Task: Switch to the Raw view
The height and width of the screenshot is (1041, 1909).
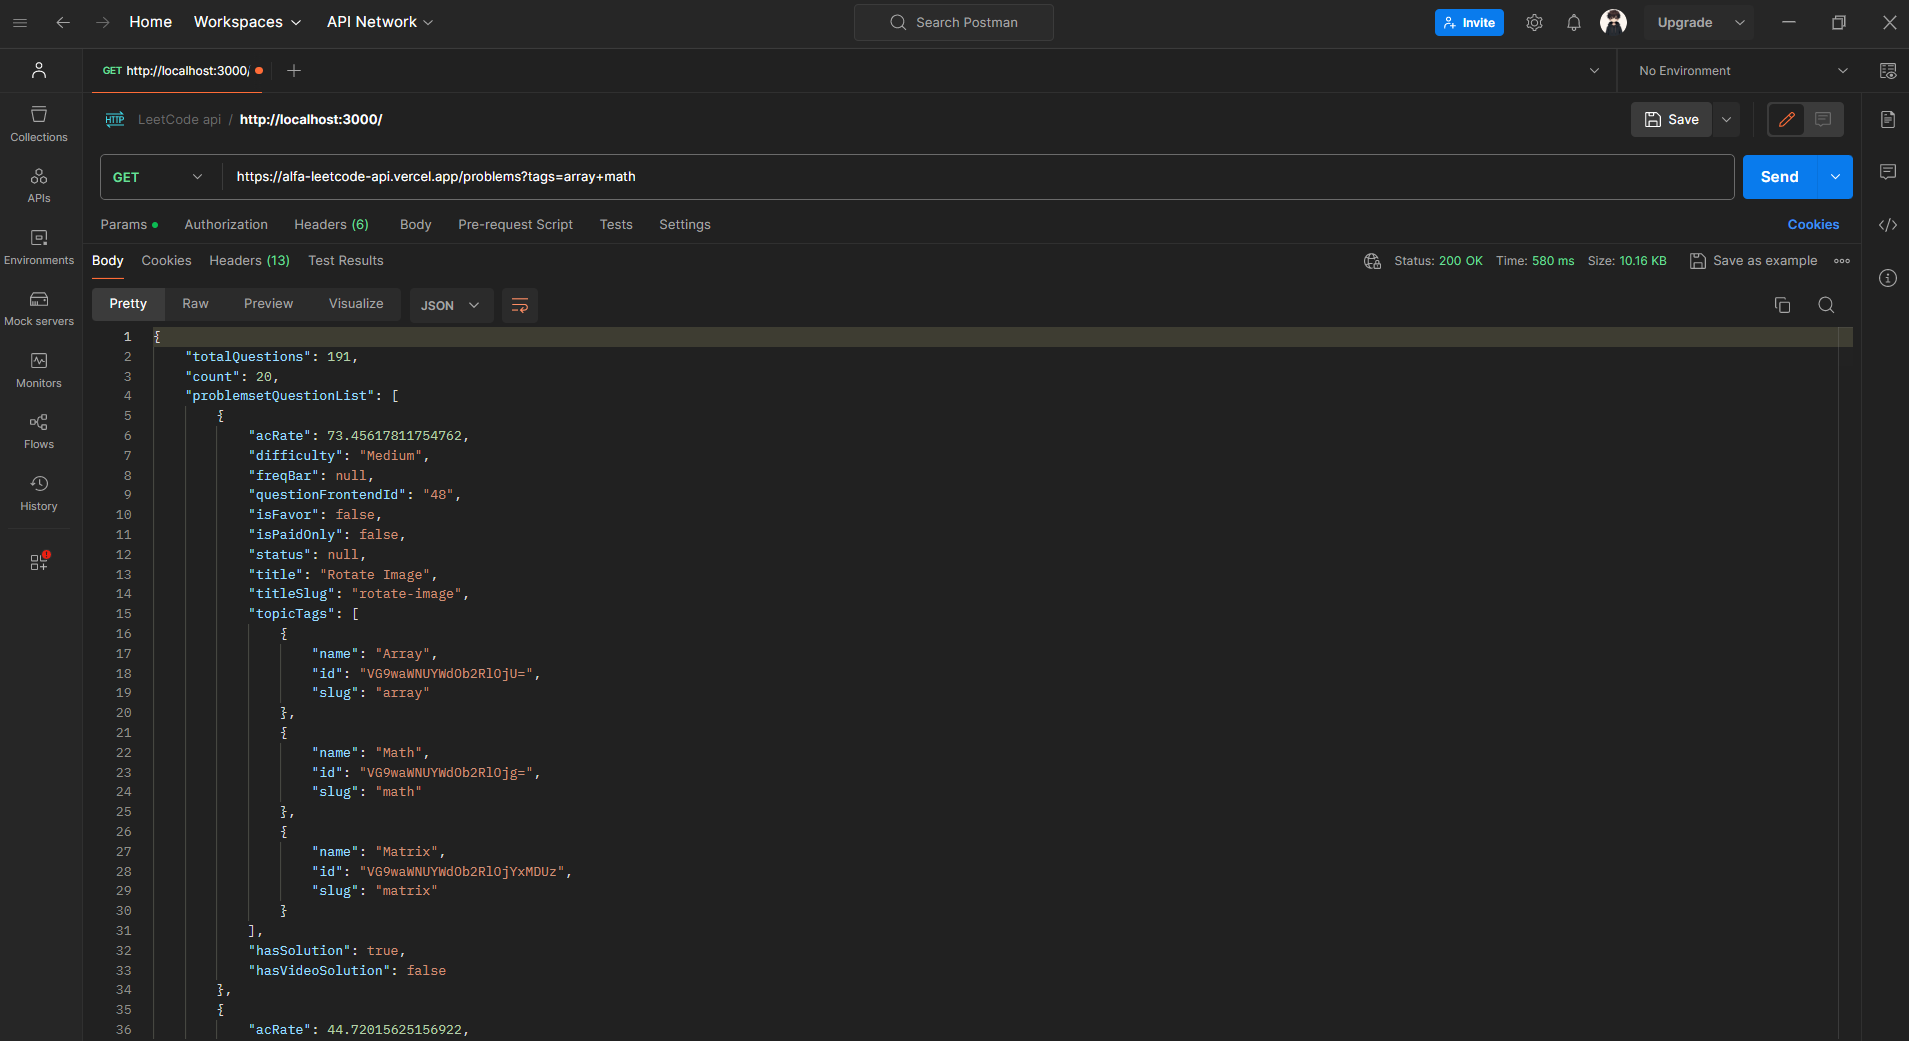Action: [195, 304]
